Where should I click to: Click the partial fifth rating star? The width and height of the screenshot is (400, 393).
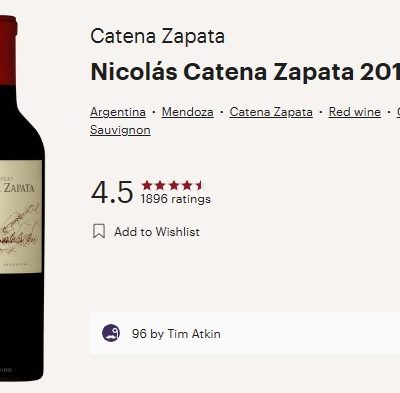[199, 185]
